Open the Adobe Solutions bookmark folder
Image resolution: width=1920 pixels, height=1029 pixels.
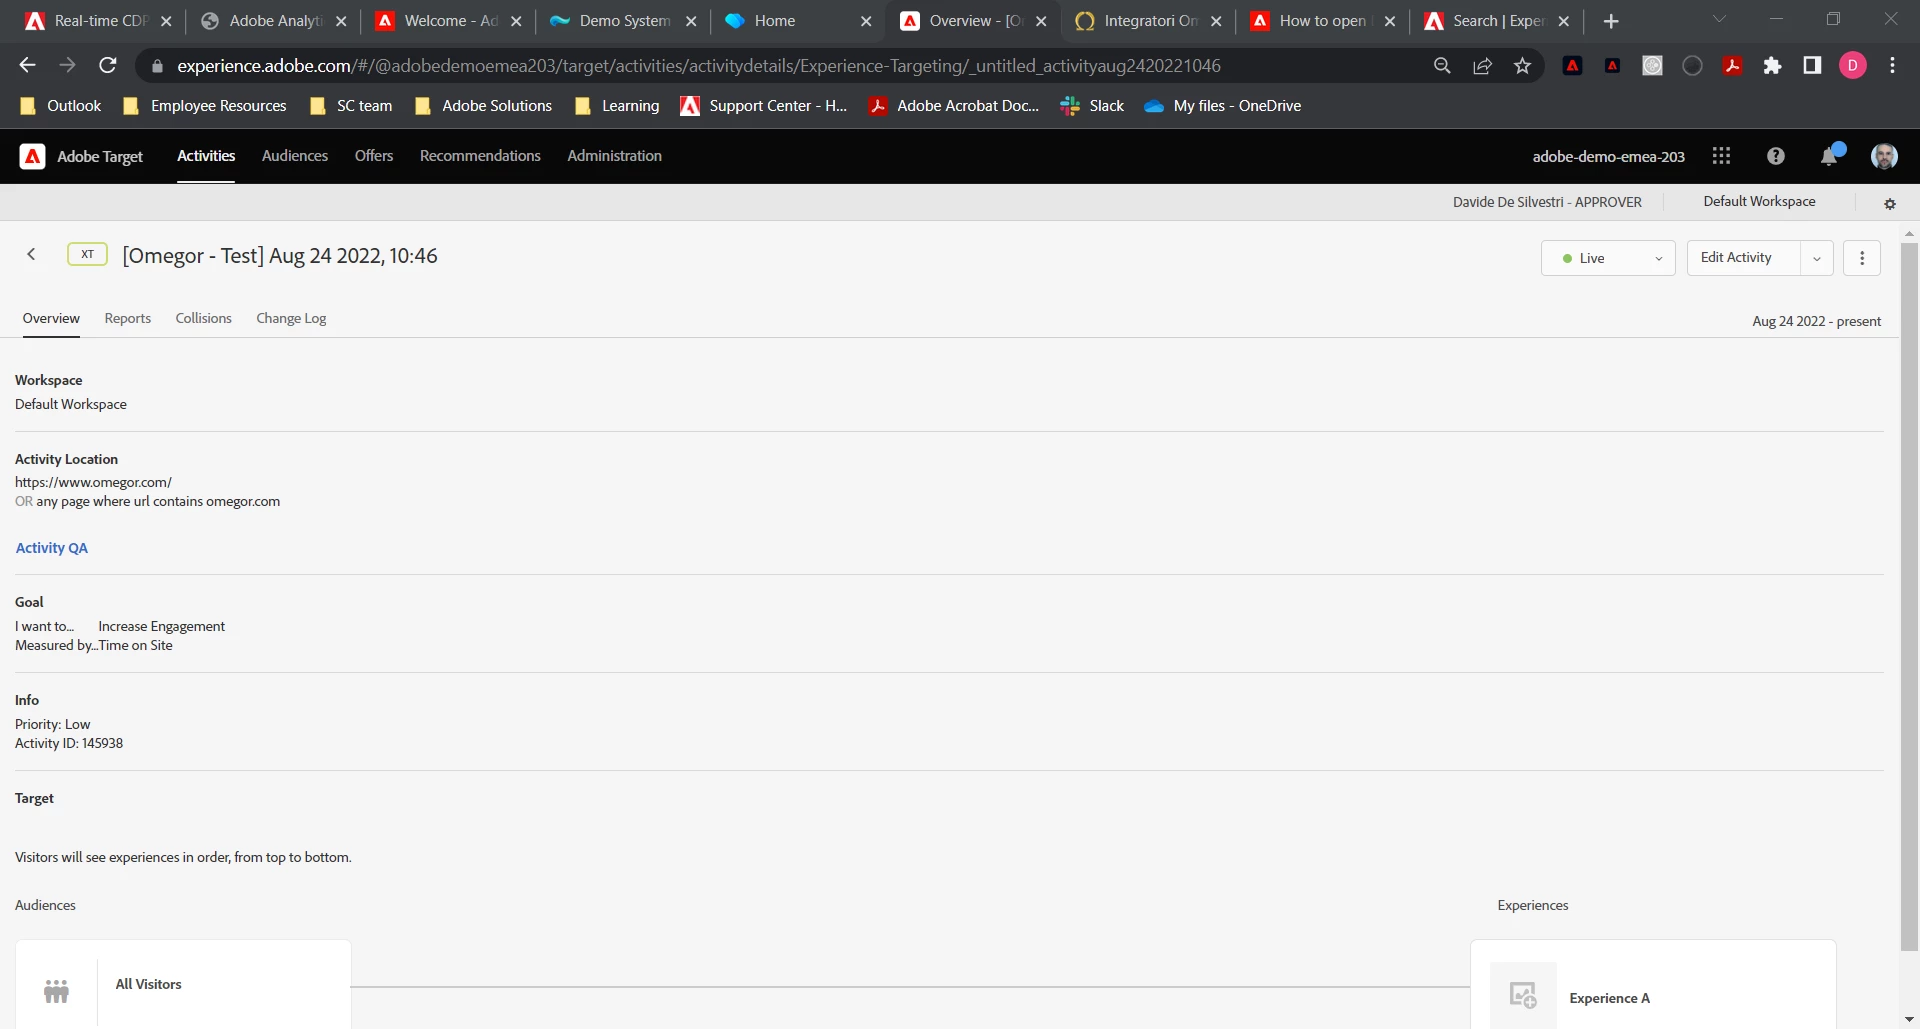[x=483, y=106]
